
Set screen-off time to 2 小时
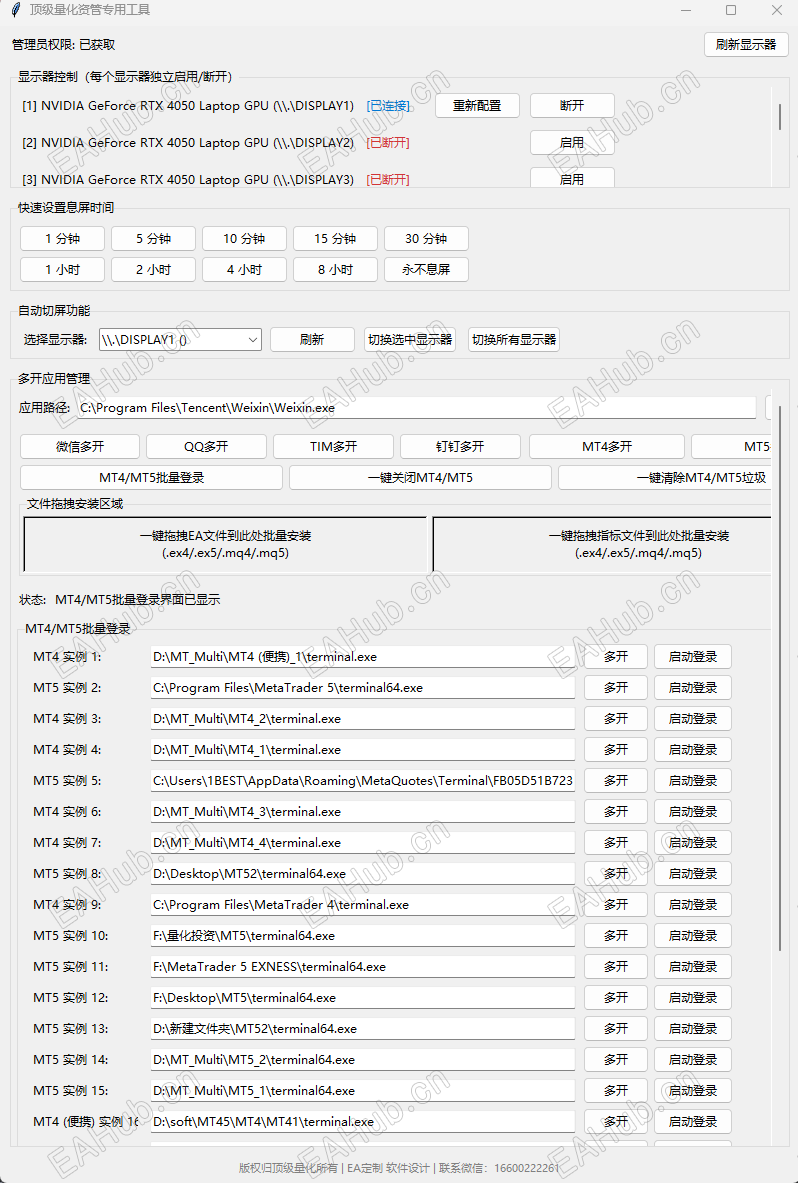pyautogui.click(x=153, y=269)
